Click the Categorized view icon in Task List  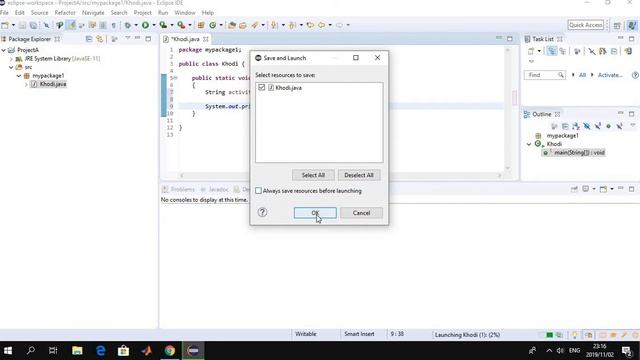551,51
